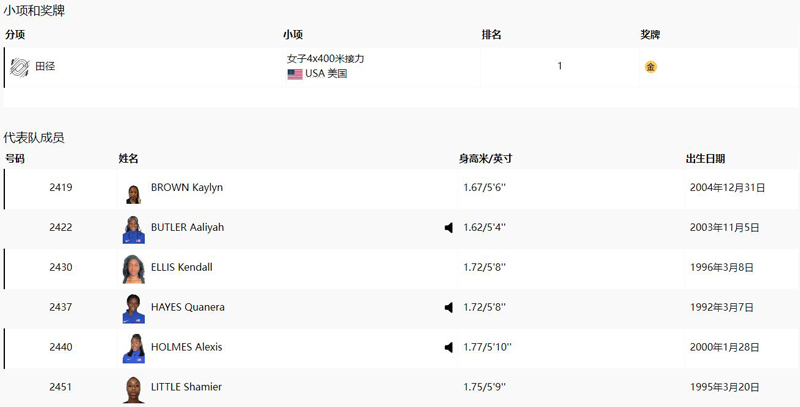Open the 女子4x400米接力 event link
The image size is (800, 407).
tap(326, 59)
